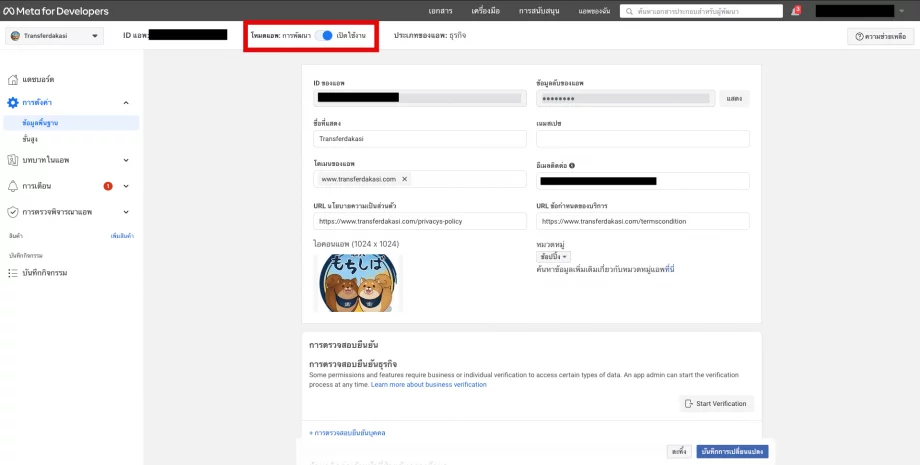Click the Add product link in sidebar
This screenshot has height=465, width=920.
122,236
